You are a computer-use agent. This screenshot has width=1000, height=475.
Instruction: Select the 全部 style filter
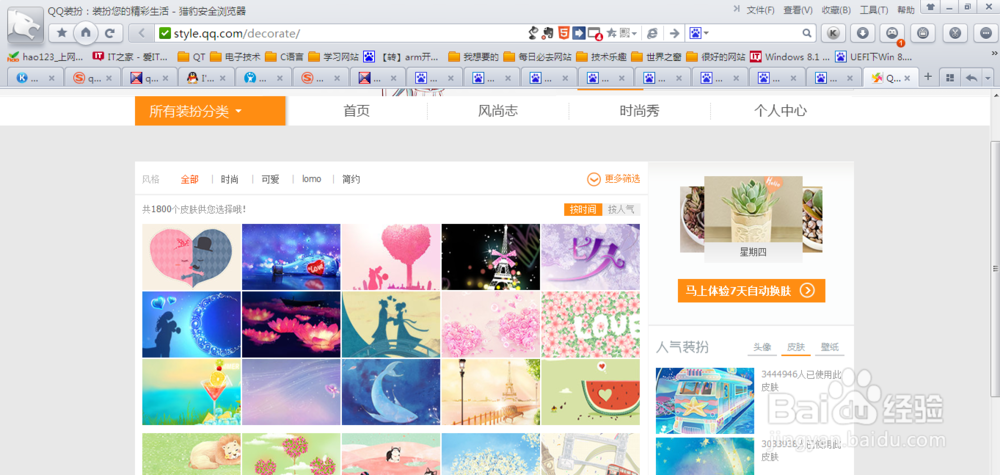189,179
